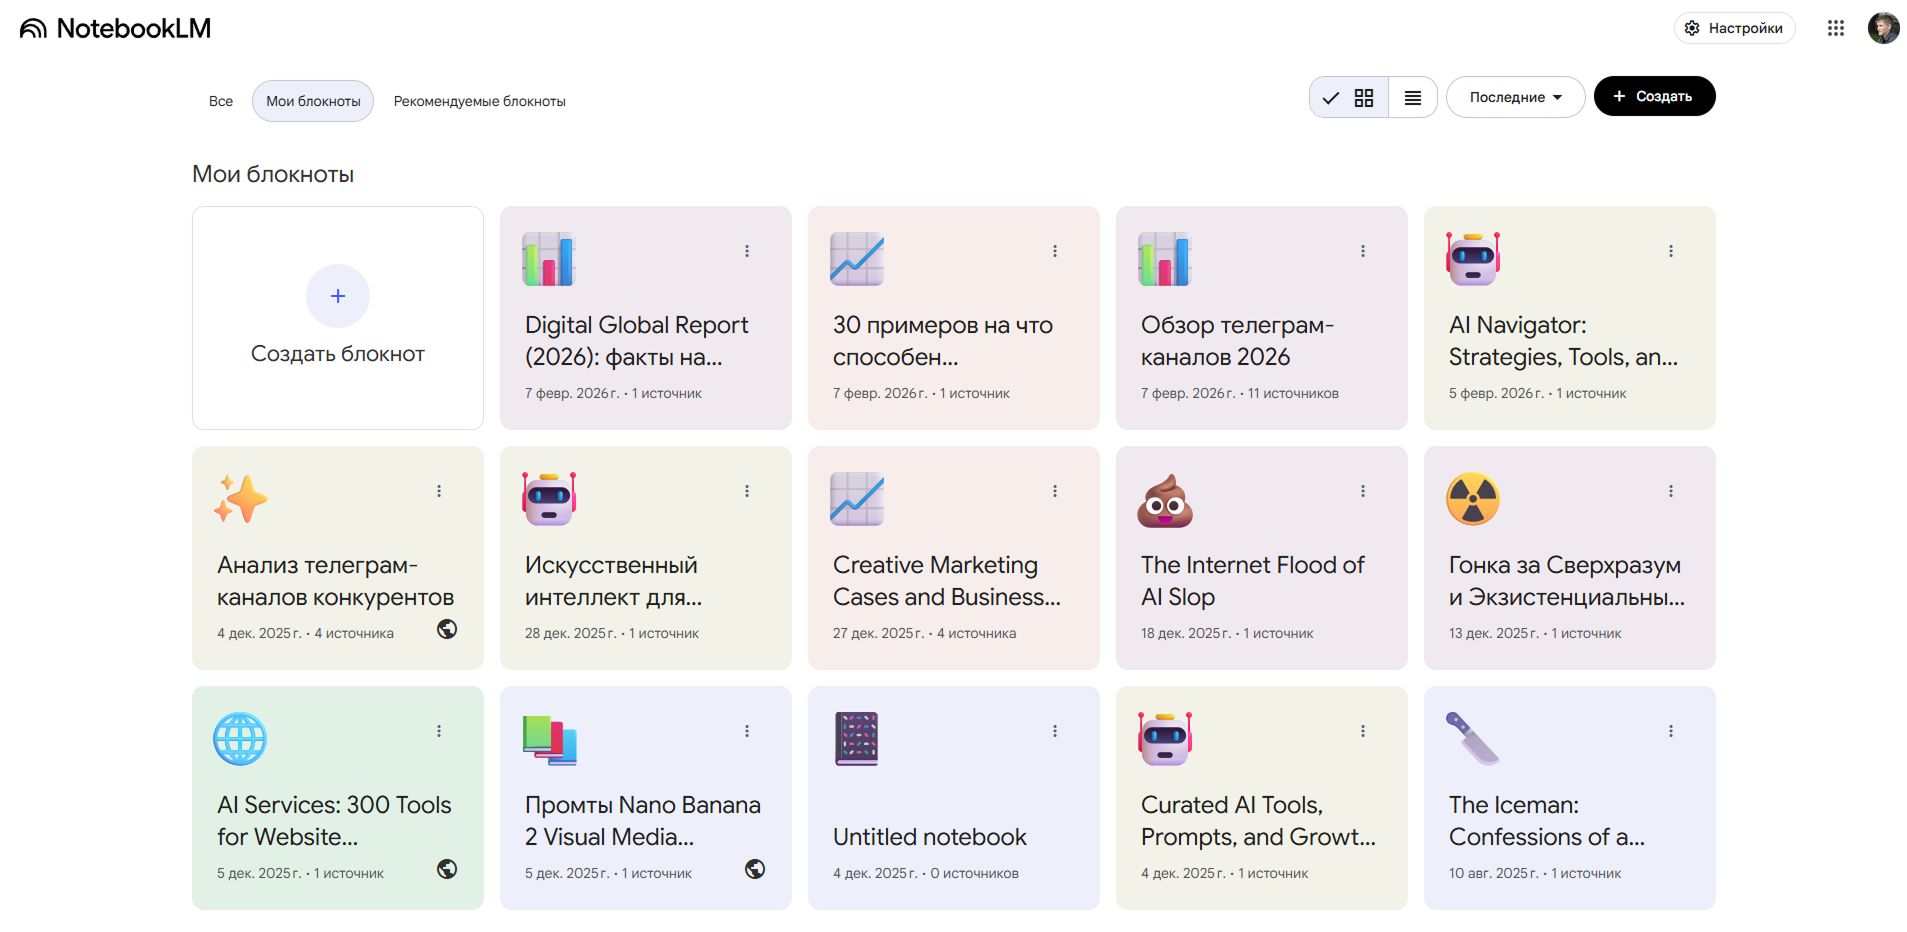Click the black Создать button
The height and width of the screenshot is (932, 1907).
point(1653,97)
